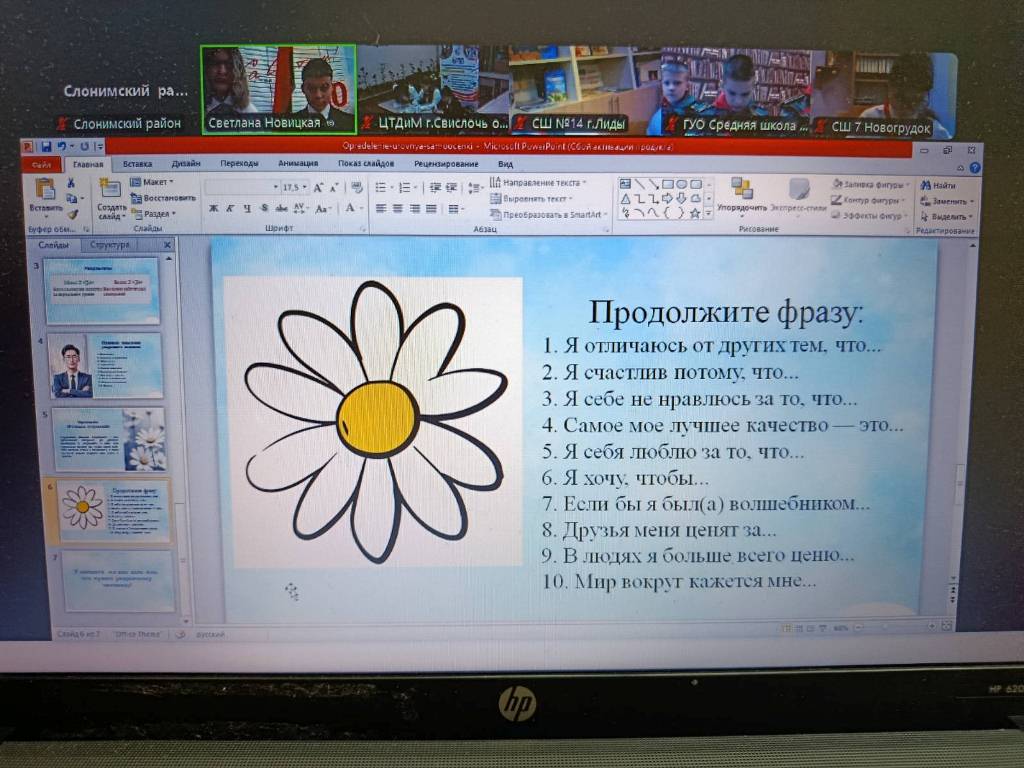The image size is (1024, 768).
Task: Toggle bold (Ж) formatting
Action: (x=214, y=208)
